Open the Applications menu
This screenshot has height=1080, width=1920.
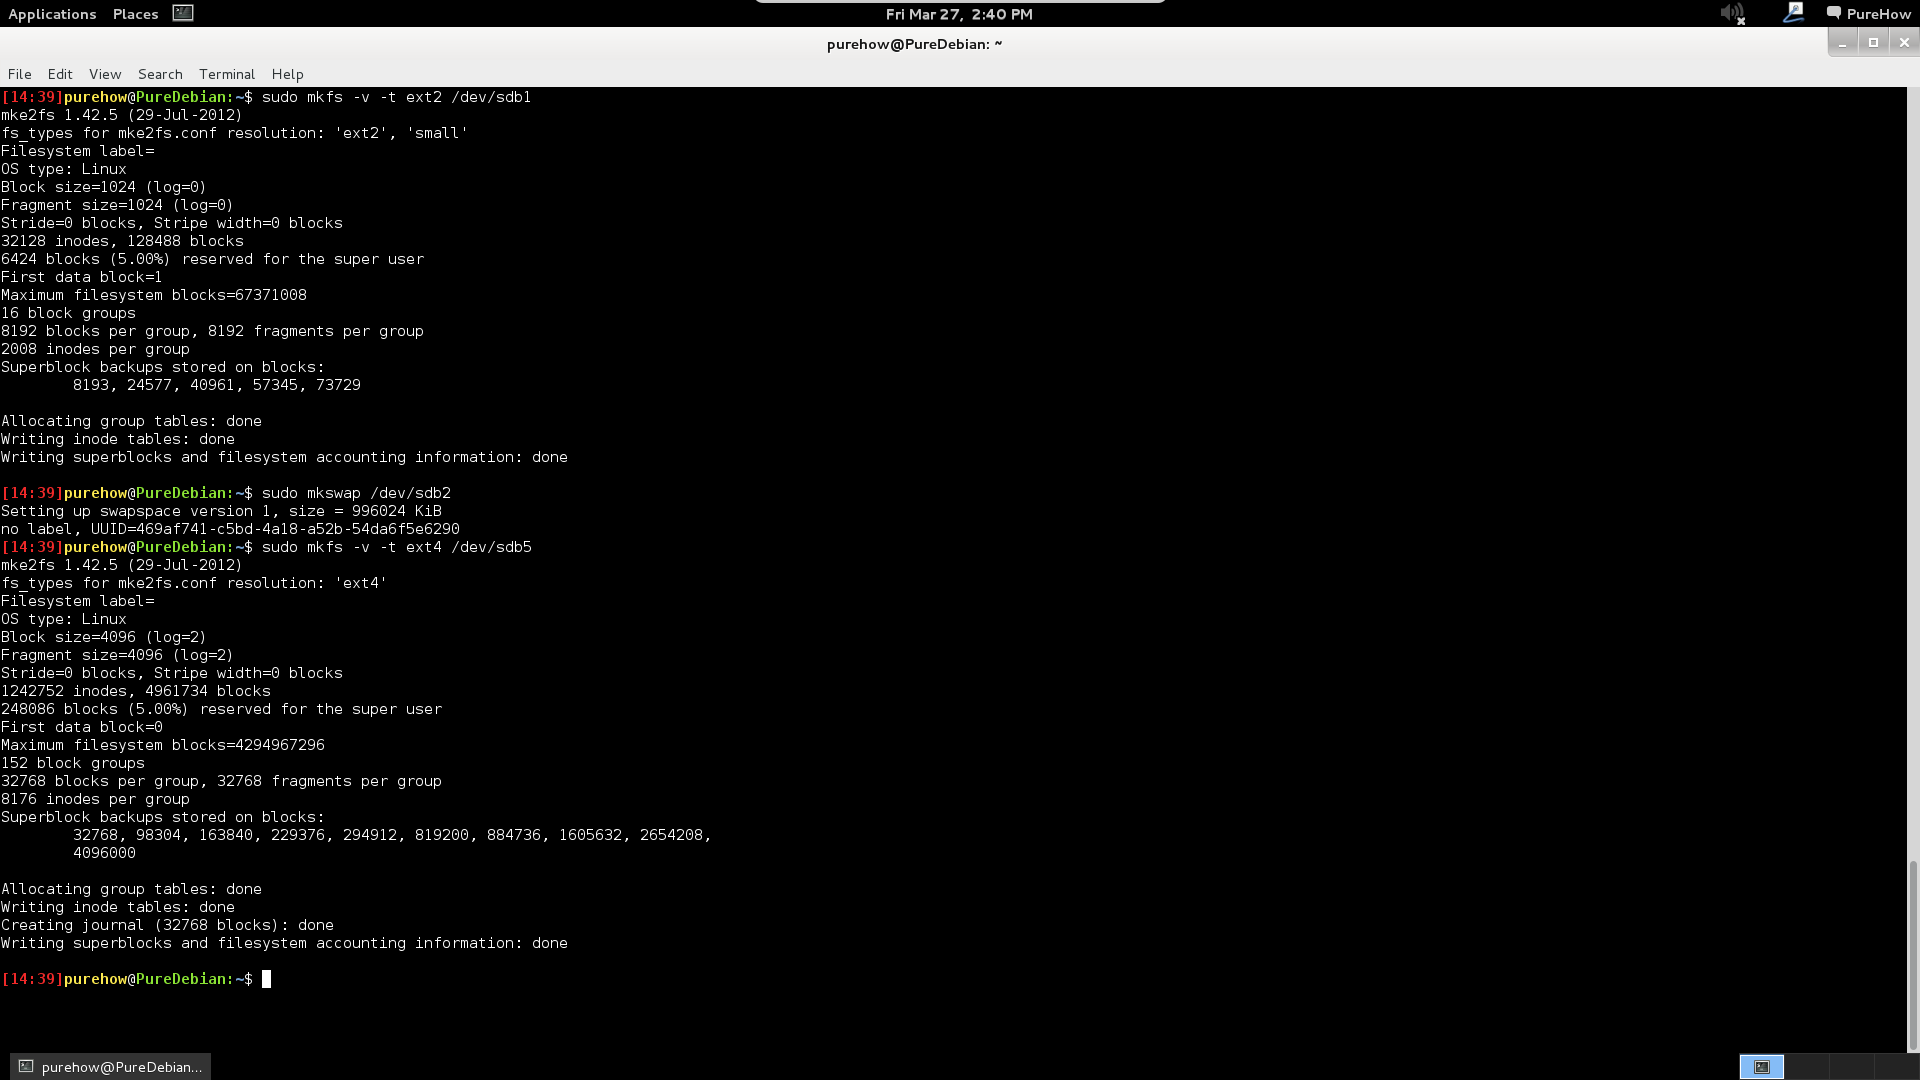[x=52, y=14]
